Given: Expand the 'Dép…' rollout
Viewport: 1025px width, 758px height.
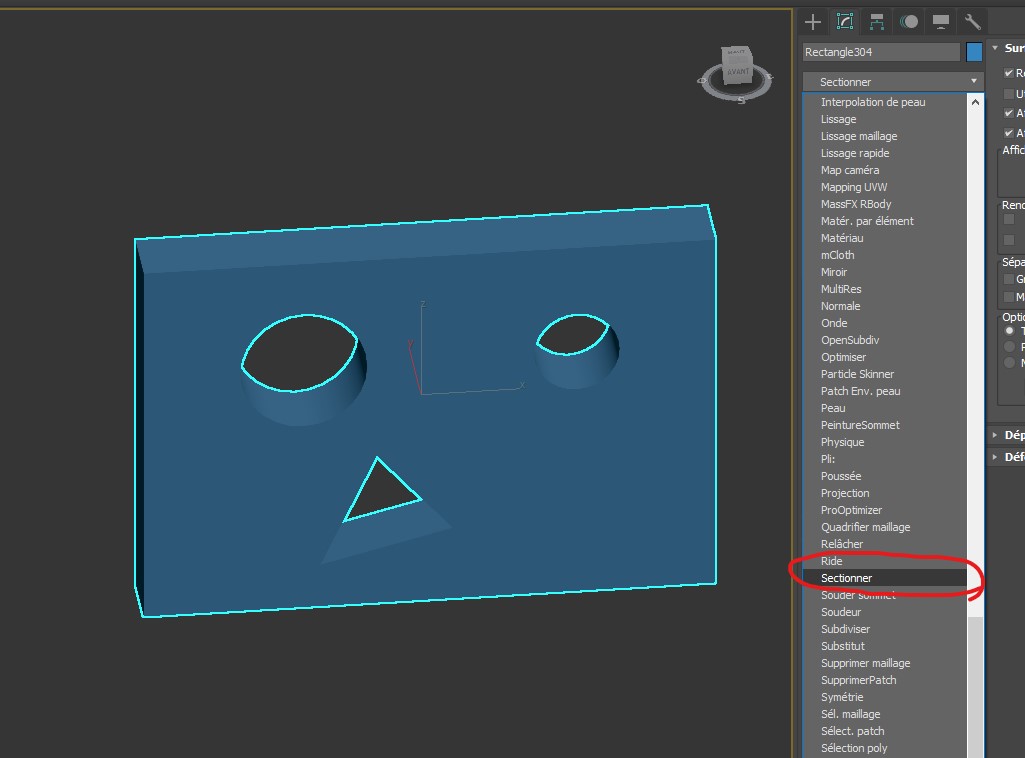Looking at the screenshot, I should tap(996, 435).
